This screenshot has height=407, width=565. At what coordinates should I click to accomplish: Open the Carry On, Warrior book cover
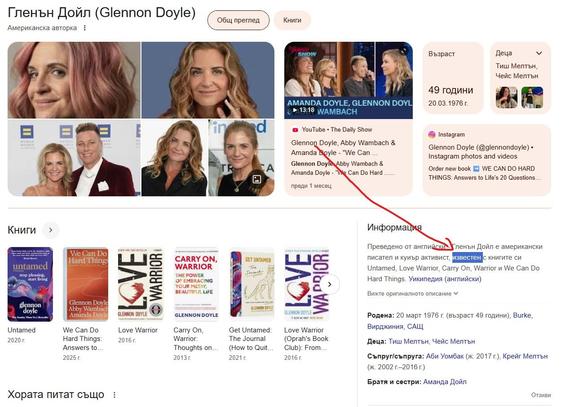pyautogui.click(x=196, y=284)
